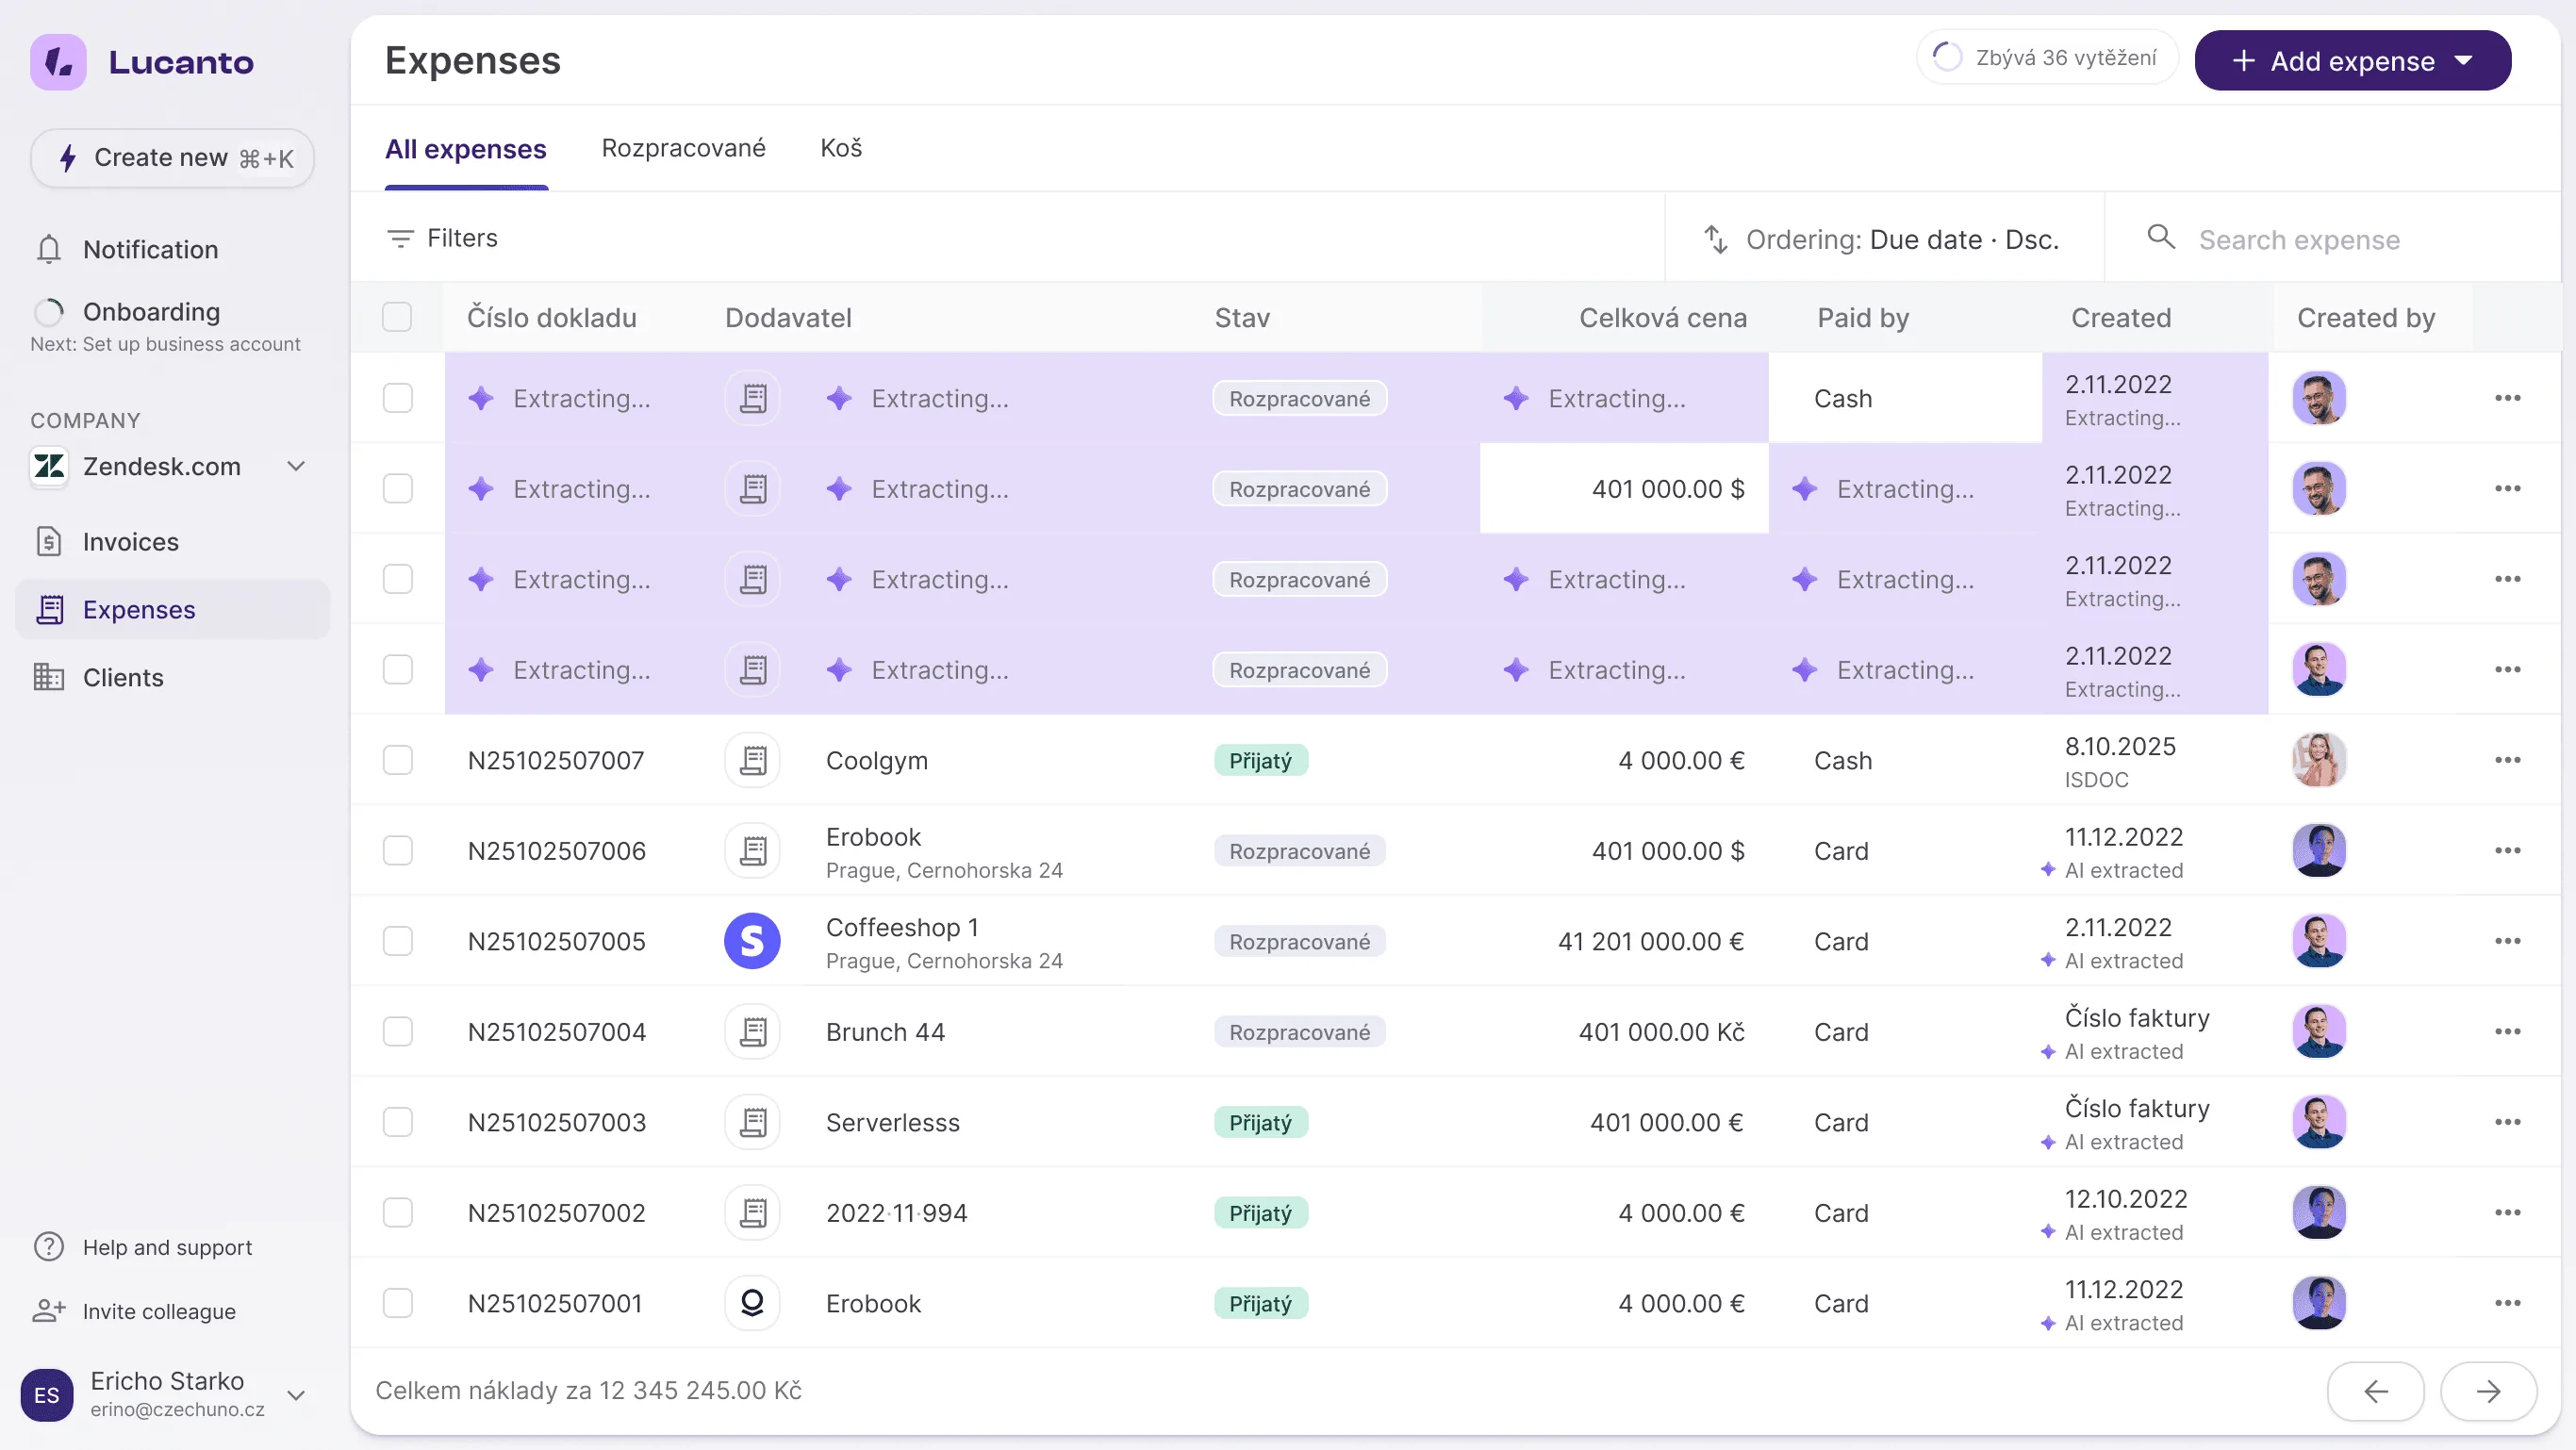2576x1450 pixels.
Task: Click the Ordering sort arrows icon
Action: click(x=1715, y=239)
